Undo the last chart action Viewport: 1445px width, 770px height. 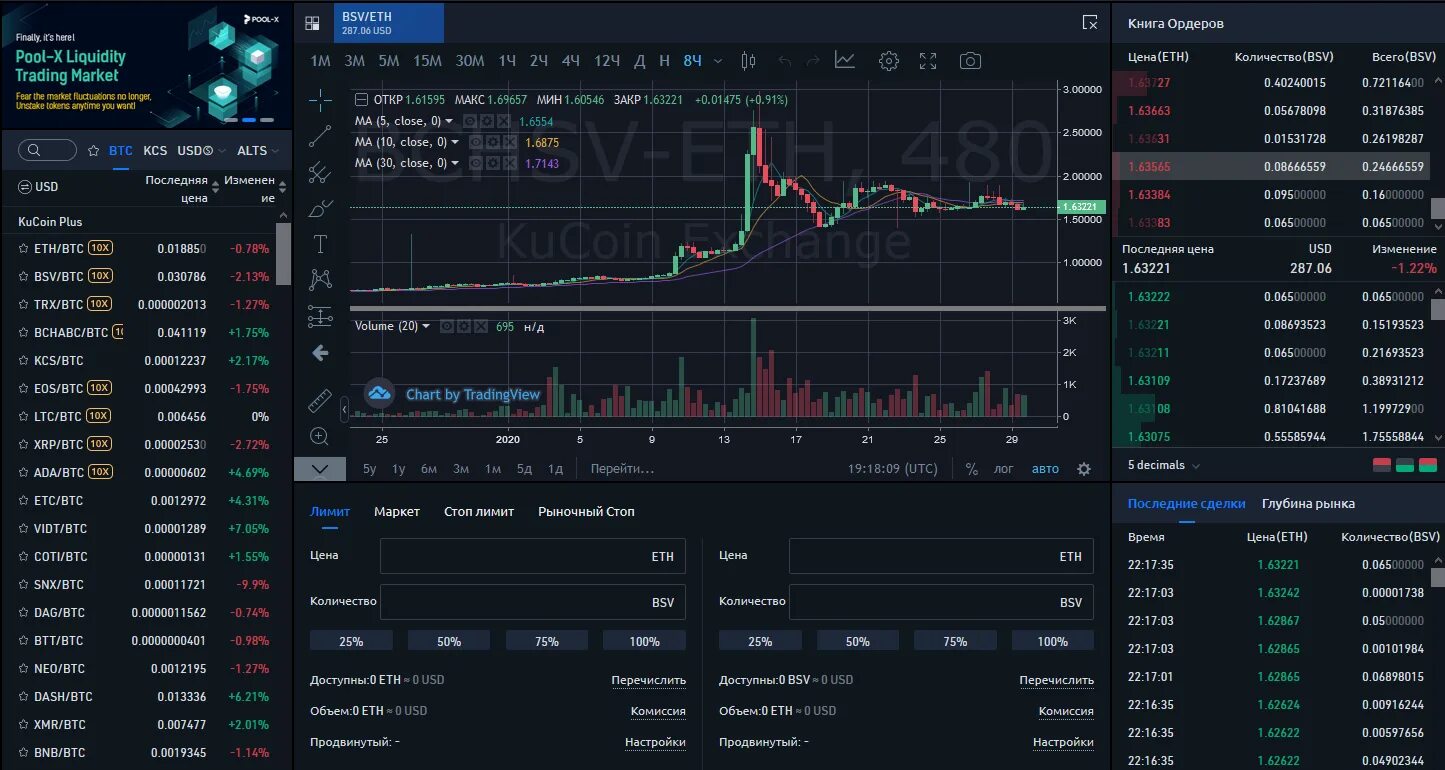click(x=785, y=61)
